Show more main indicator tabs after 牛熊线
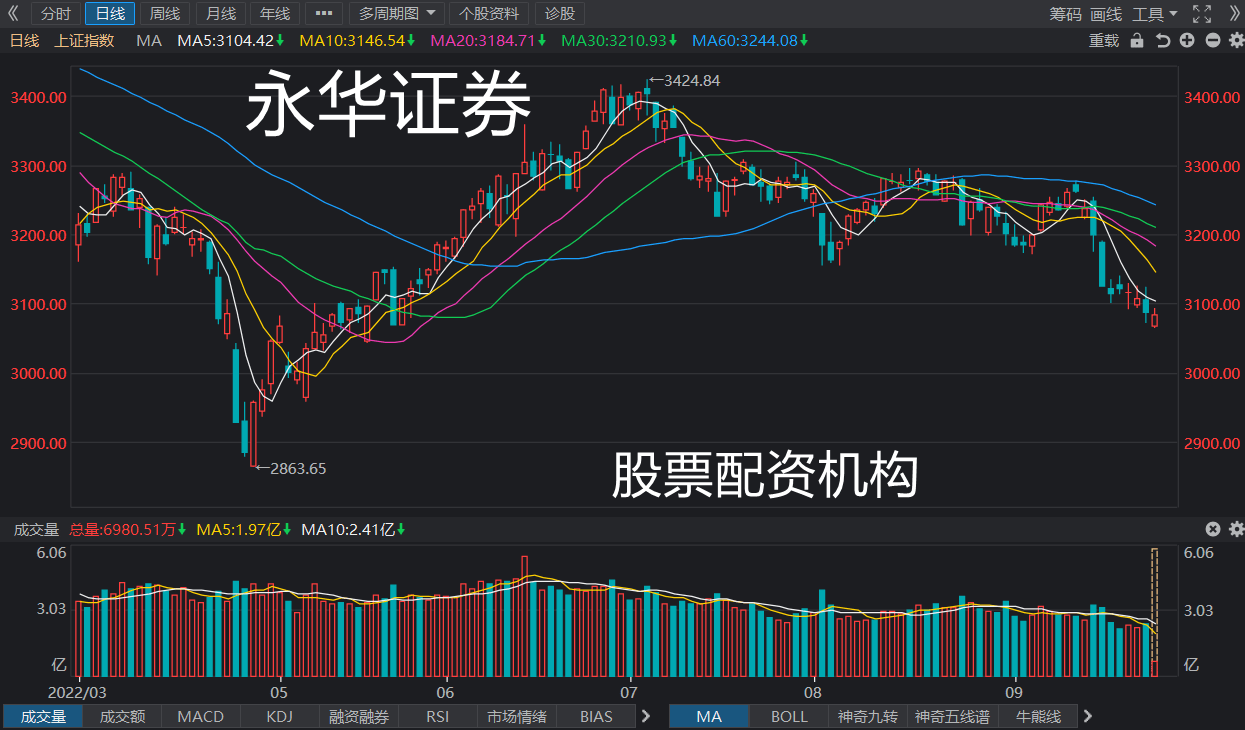This screenshot has width=1245, height=730. pyautogui.click(x=1088, y=716)
